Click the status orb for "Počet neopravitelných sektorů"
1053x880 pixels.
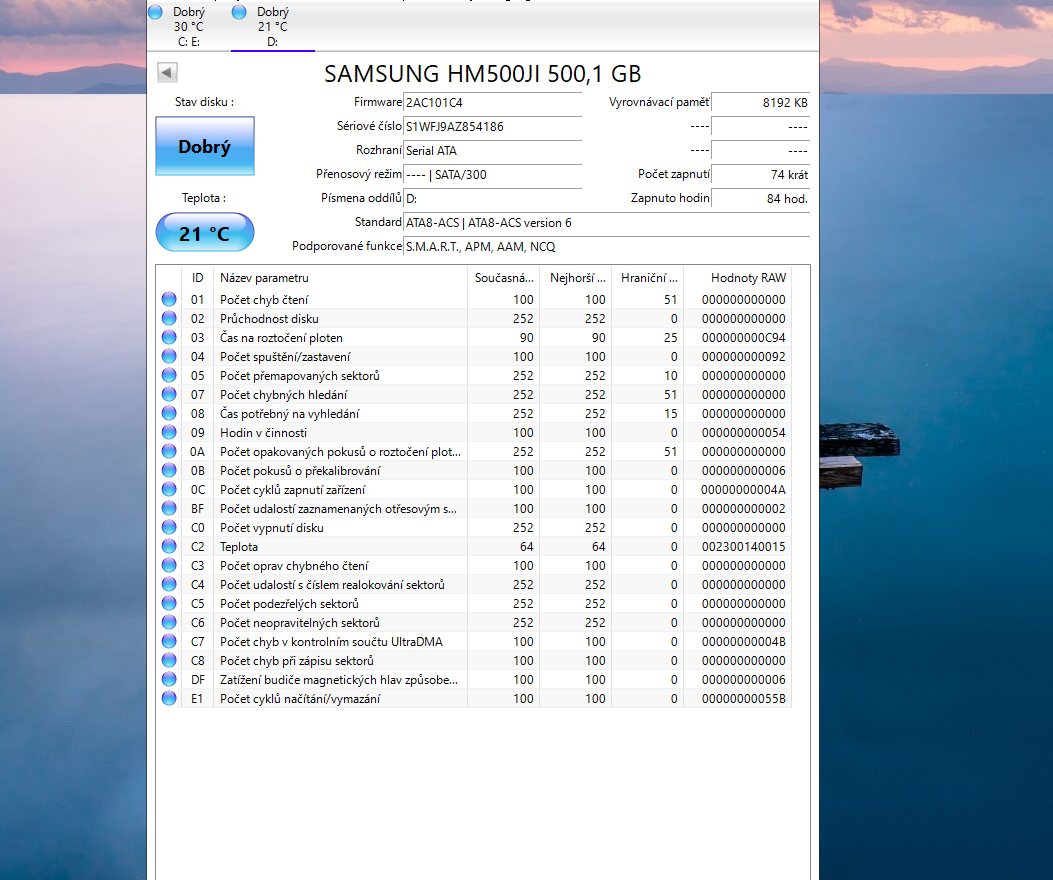click(x=168, y=622)
